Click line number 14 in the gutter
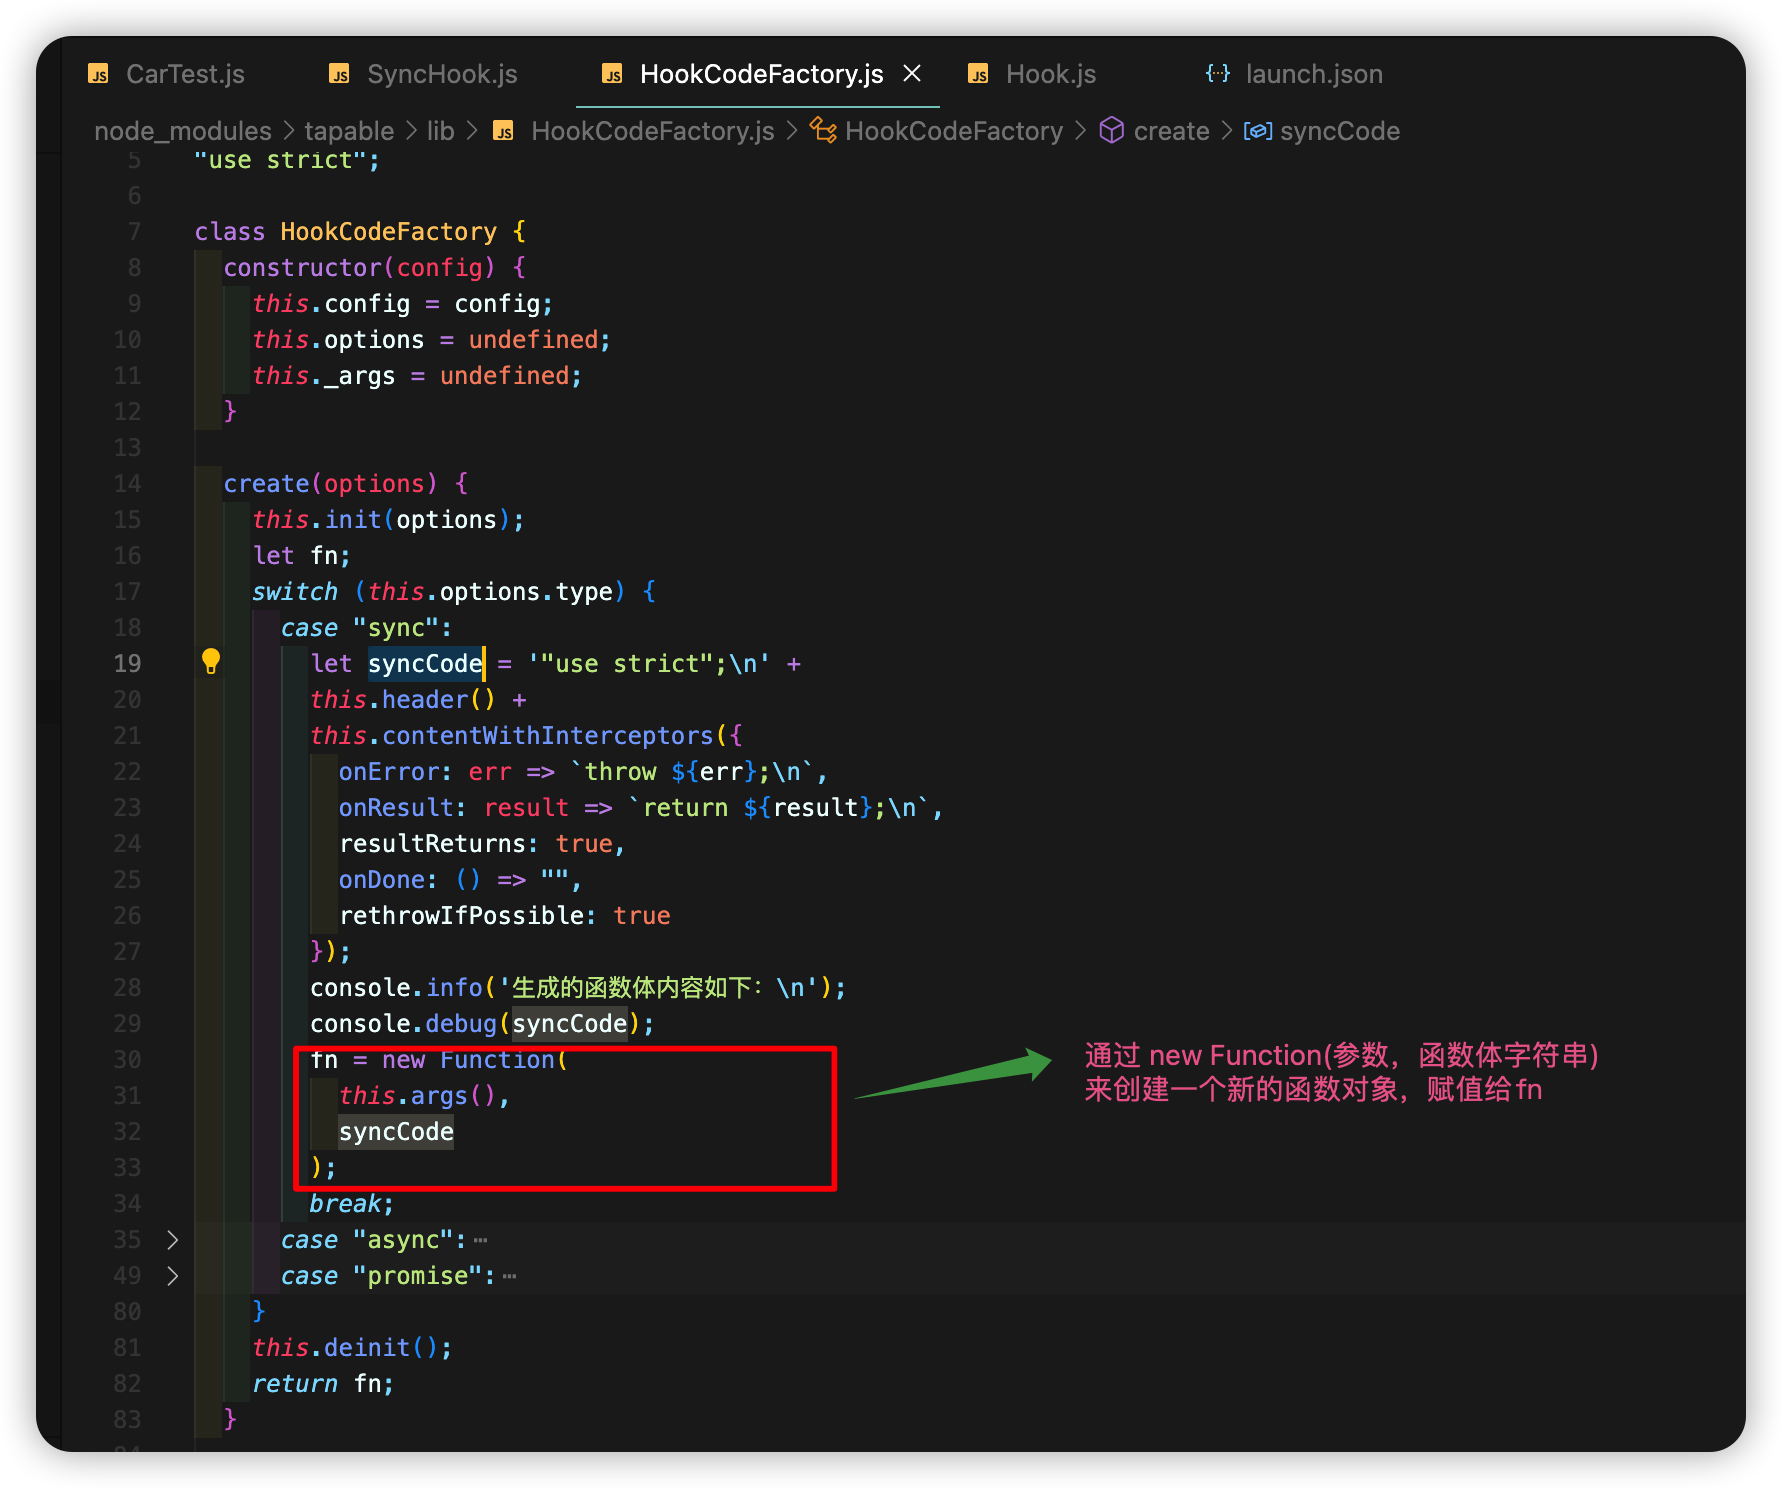The height and width of the screenshot is (1488, 1782). 127,484
